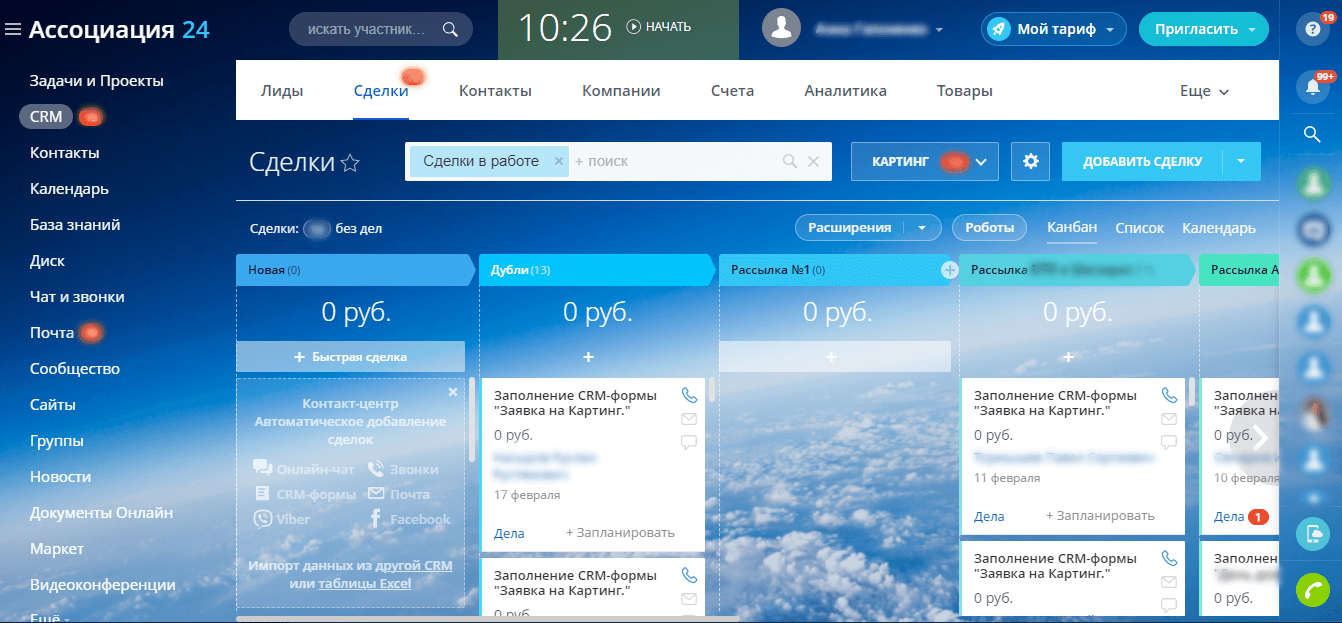
Task: Follow the другой CRM import link
Action: pyautogui.click(x=416, y=565)
